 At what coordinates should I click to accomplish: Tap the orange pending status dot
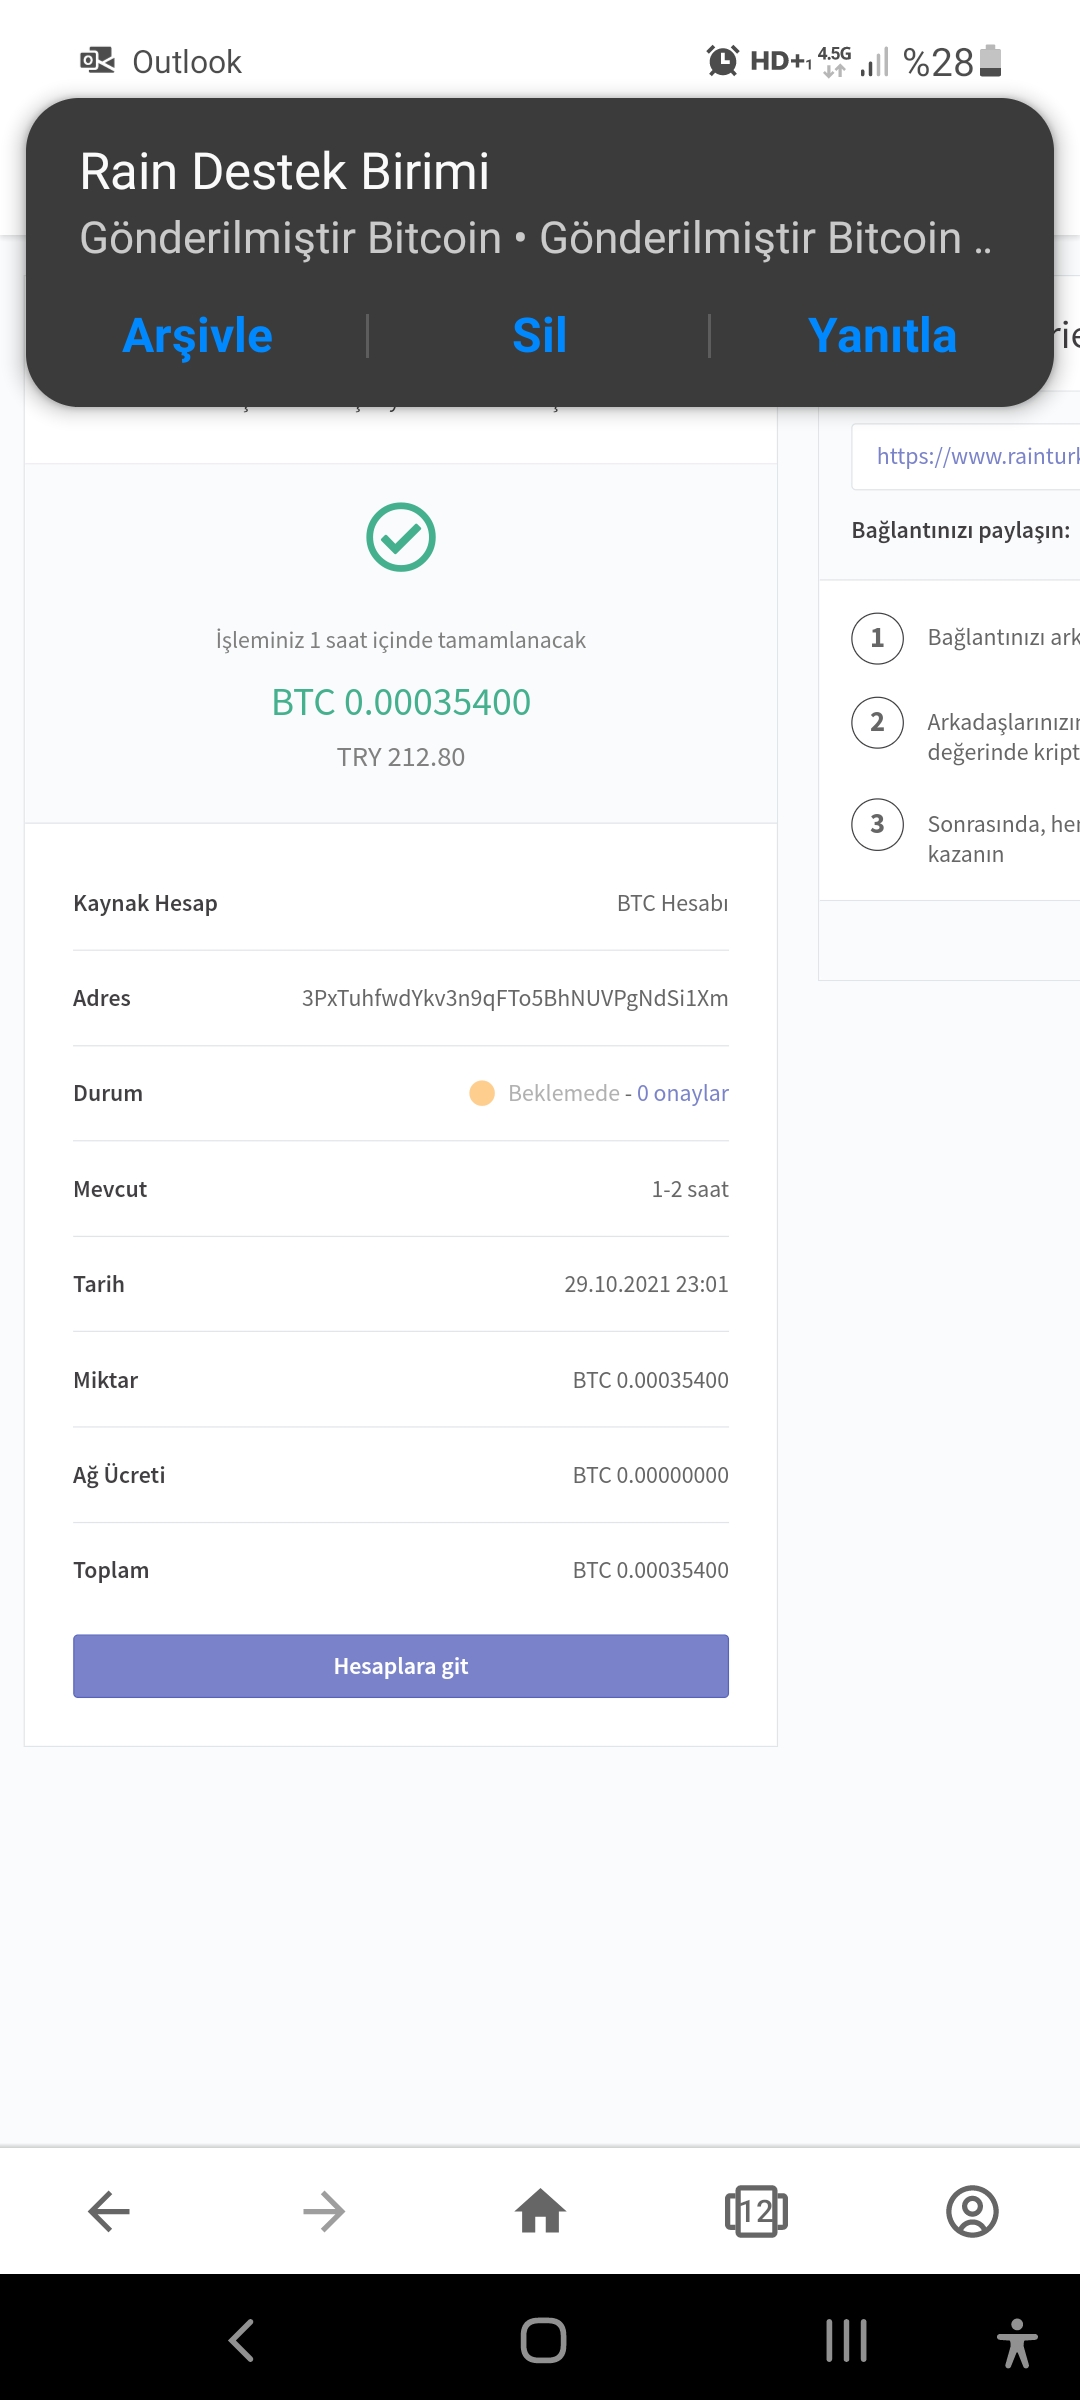click(x=482, y=1093)
